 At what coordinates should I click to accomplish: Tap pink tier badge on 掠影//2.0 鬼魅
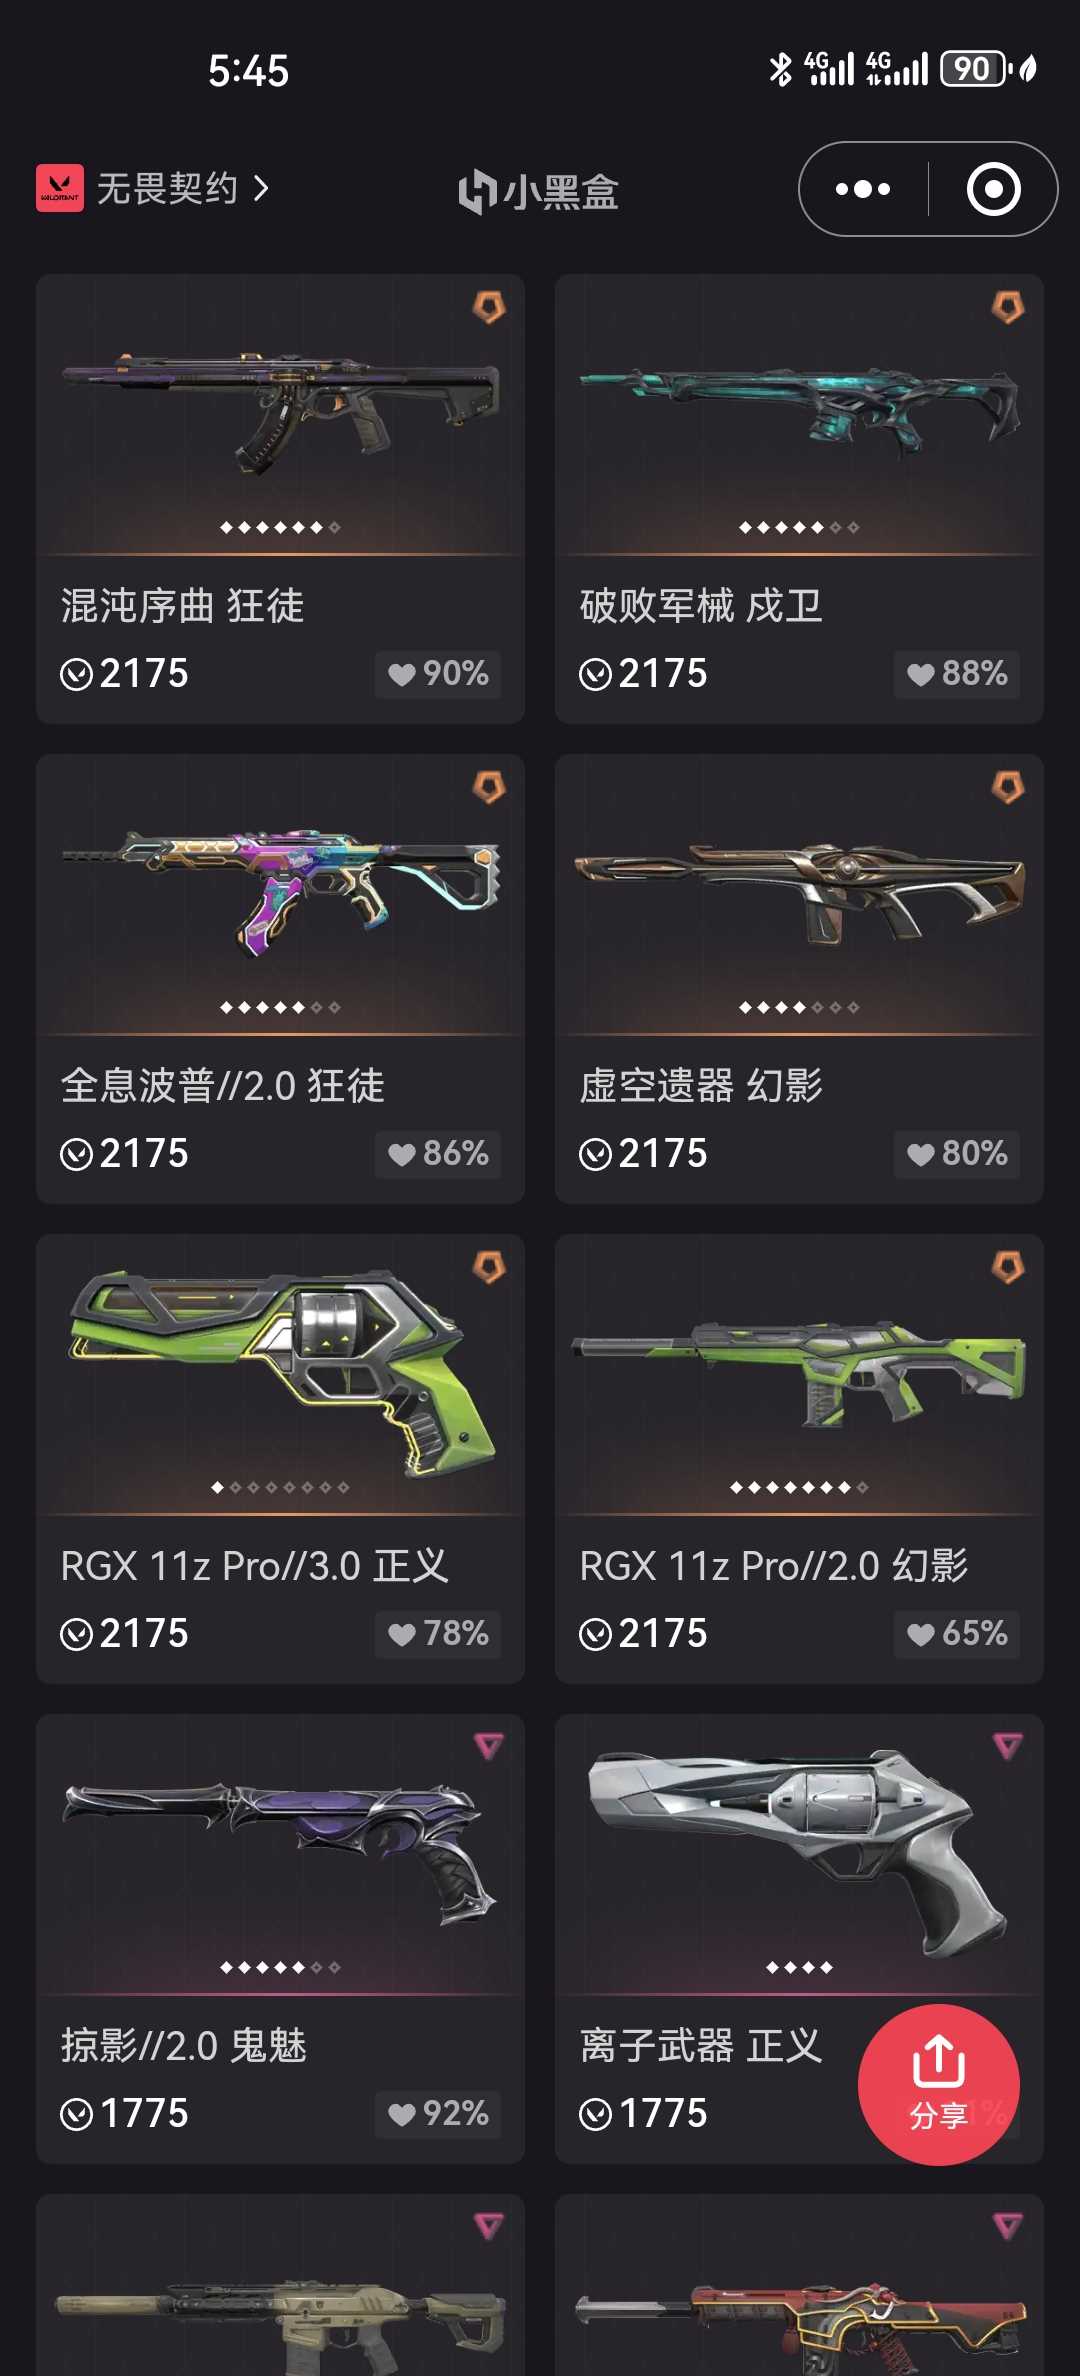489,1746
